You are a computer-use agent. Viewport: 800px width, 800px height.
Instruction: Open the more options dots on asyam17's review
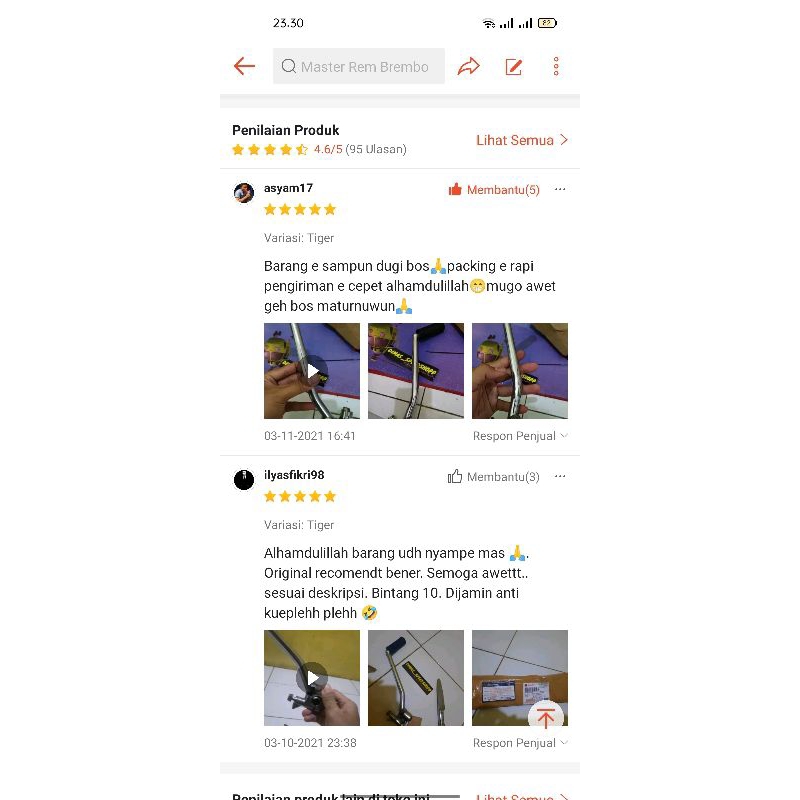point(560,189)
